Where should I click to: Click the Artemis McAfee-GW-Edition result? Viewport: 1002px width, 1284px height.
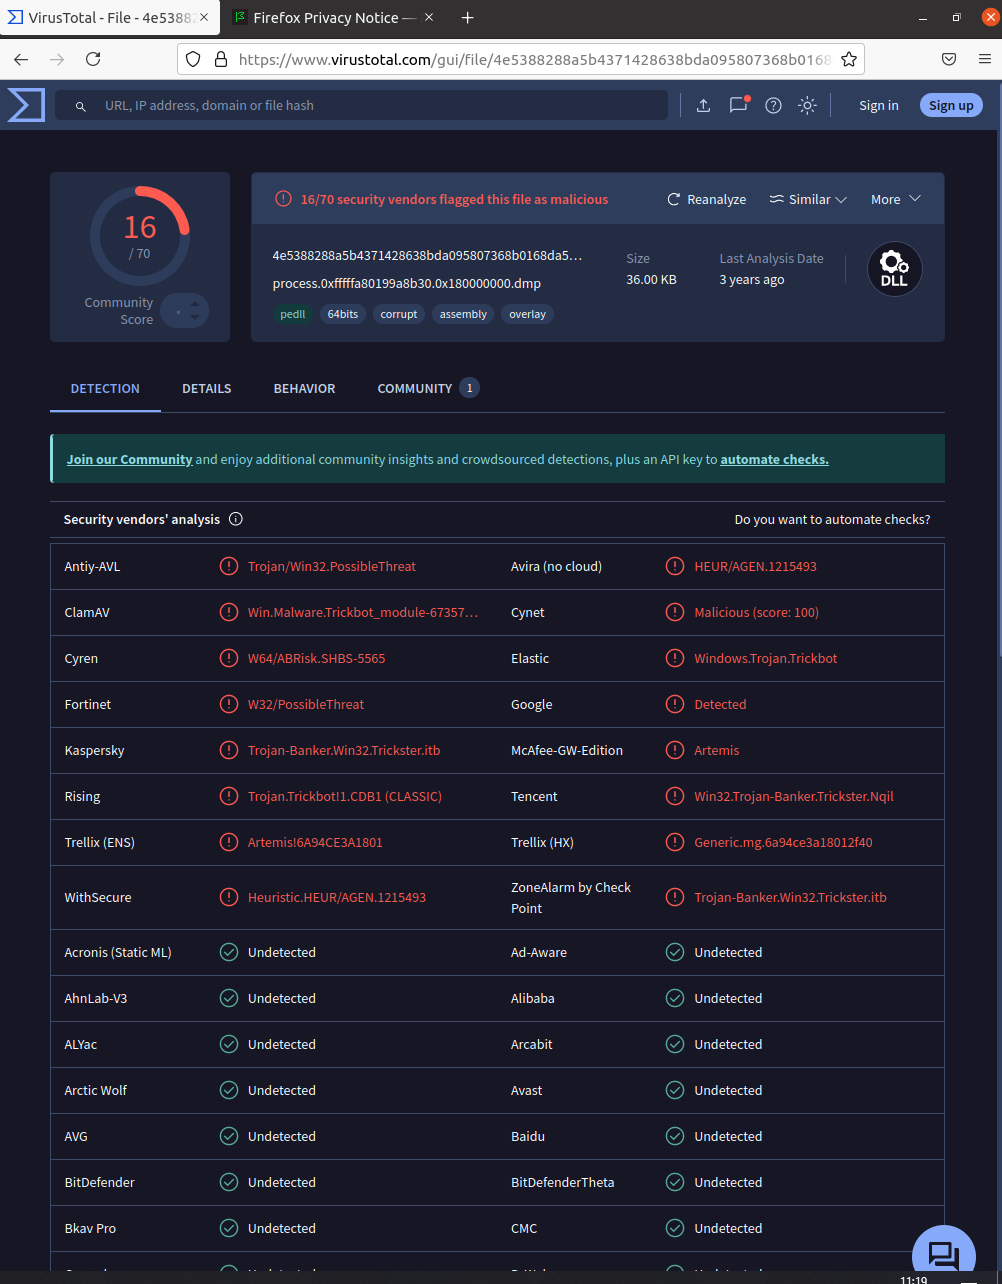(717, 750)
